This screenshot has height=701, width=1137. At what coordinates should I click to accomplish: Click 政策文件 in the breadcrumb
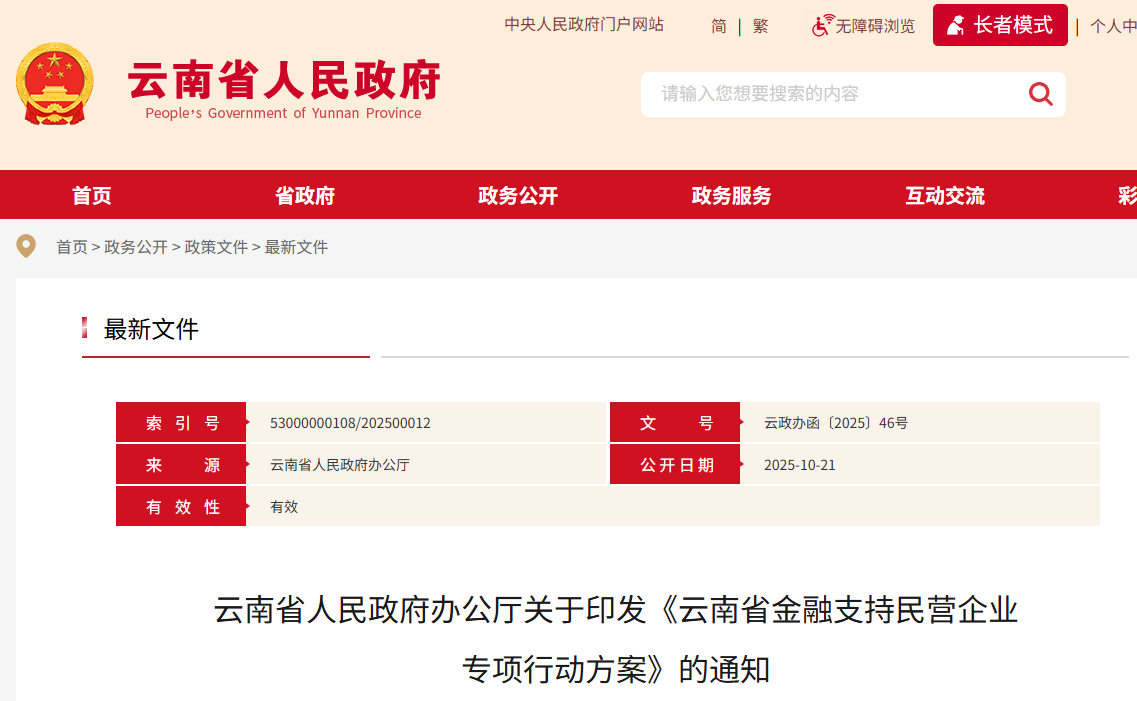tap(216, 247)
